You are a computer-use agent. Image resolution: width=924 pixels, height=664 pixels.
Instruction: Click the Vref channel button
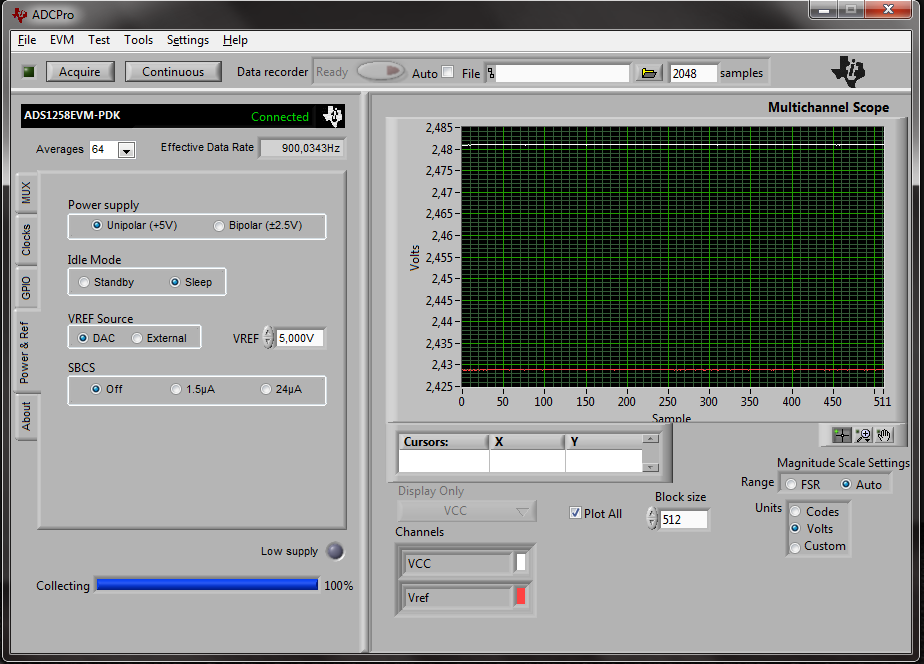457,597
